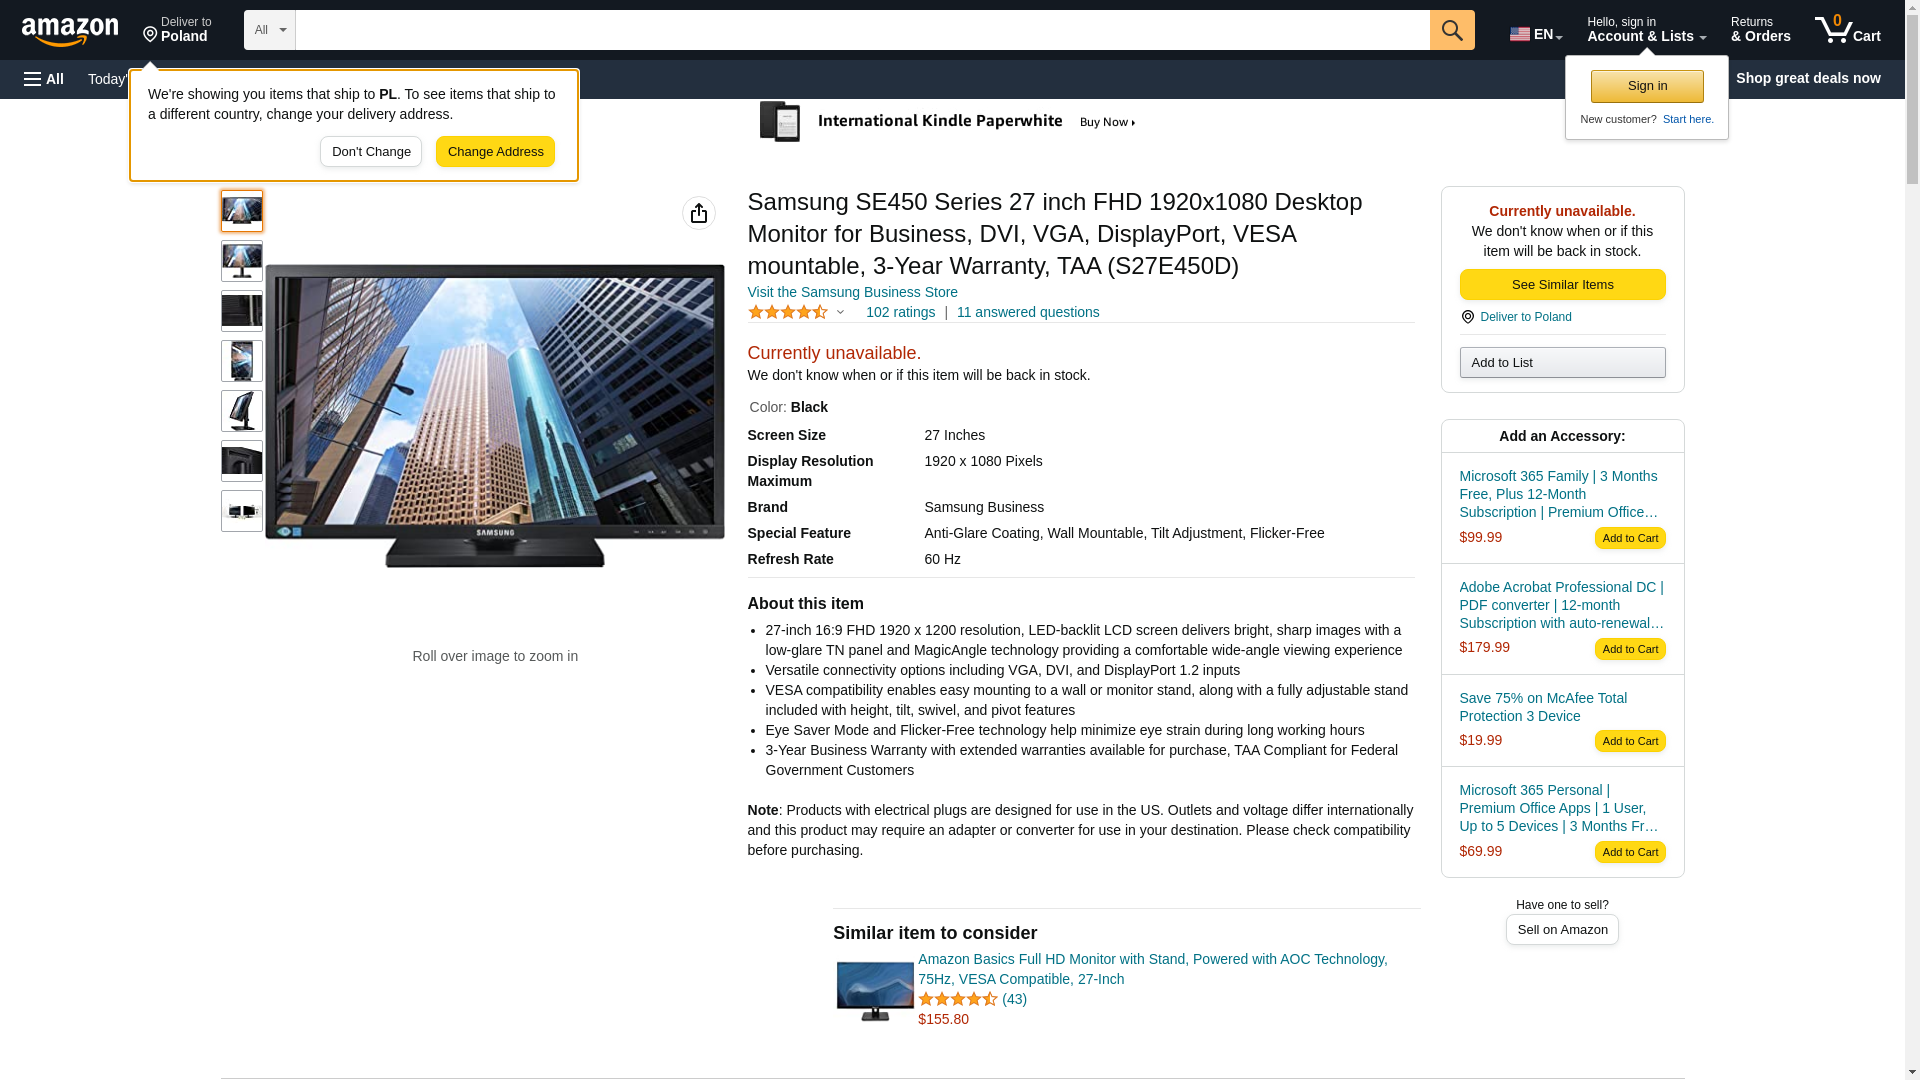Select the second product thumbnail image
This screenshot has height=1080, width=1920.
pos(241,261)
